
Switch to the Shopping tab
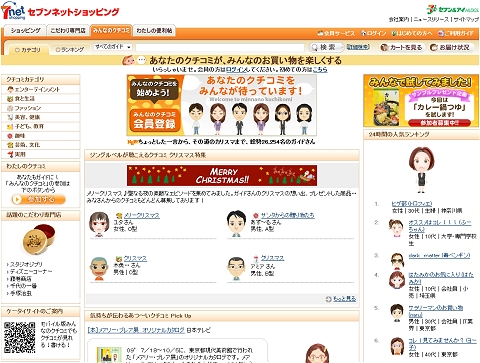(26, 30)
